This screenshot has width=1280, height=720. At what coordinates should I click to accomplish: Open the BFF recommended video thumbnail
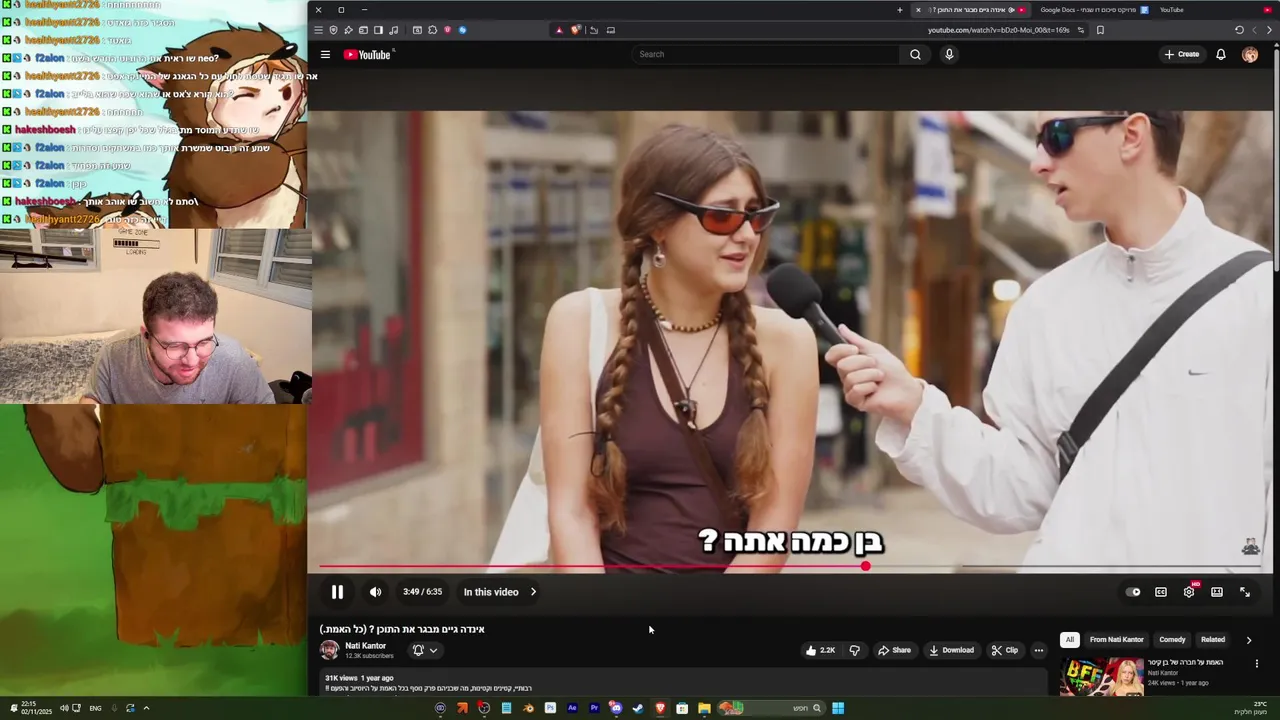click(x=1102, y=677)
